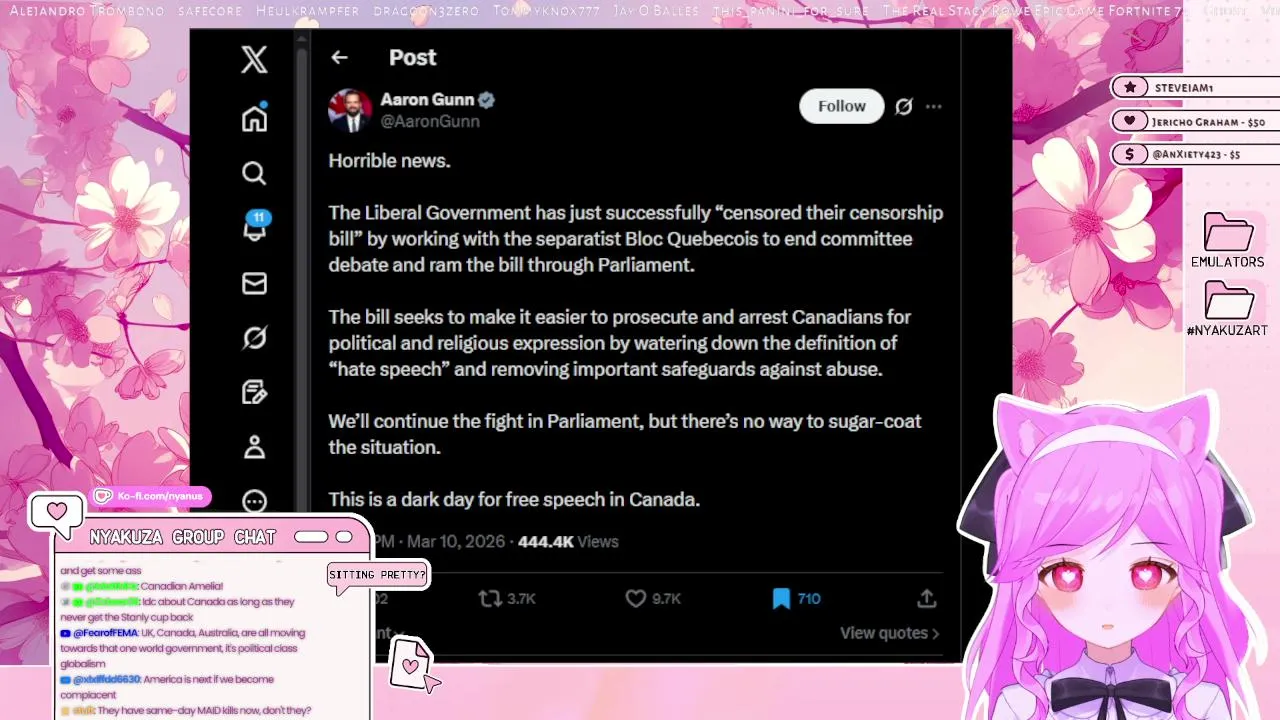Open the EMULATORS desktop folder
Viewport: 1280px width, 720px height.
coord(1227,241)
